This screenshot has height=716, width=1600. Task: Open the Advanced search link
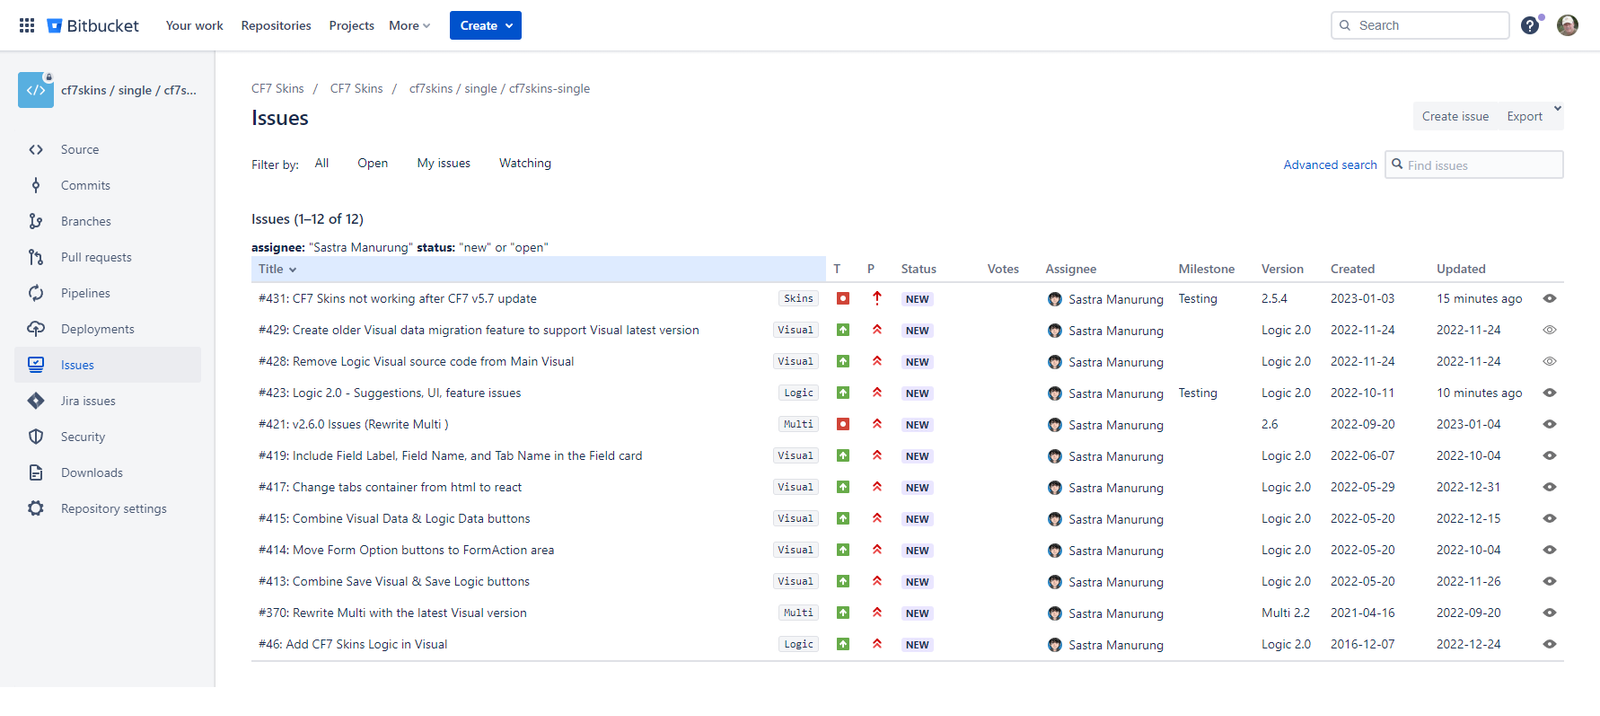click(1329, 166)
